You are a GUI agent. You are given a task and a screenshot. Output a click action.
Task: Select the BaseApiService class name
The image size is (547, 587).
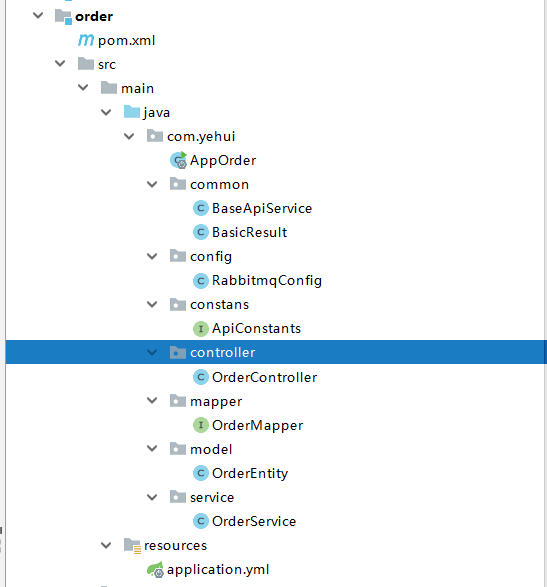[262, 209]
